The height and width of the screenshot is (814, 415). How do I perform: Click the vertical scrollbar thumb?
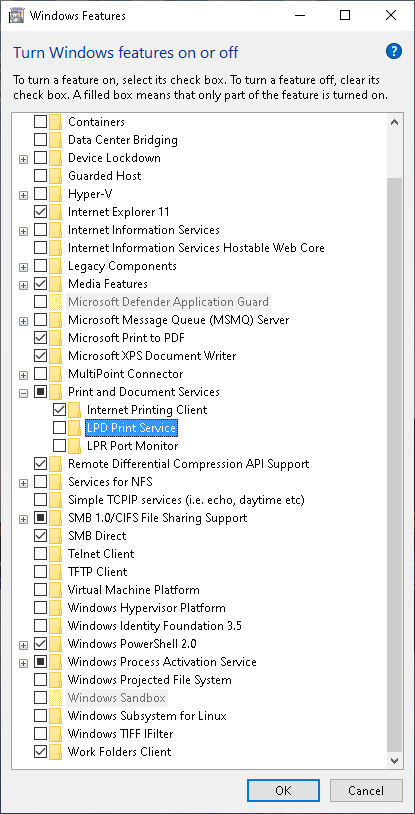point(394,464)
